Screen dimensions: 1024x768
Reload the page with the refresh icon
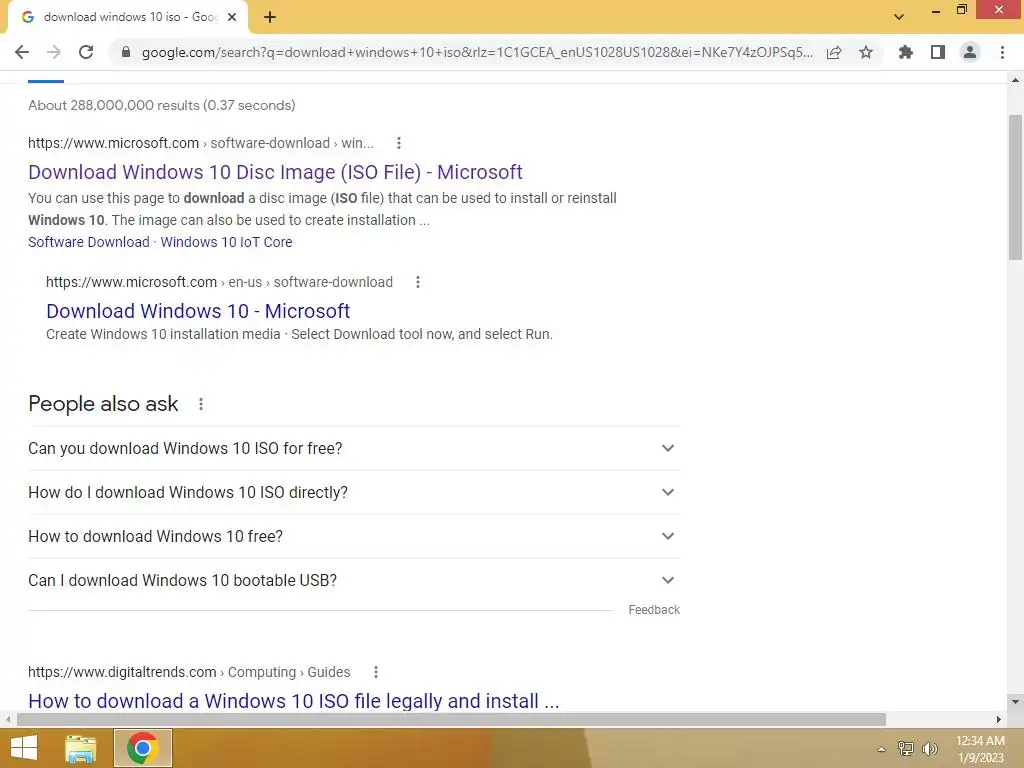[x=86, y=52]
